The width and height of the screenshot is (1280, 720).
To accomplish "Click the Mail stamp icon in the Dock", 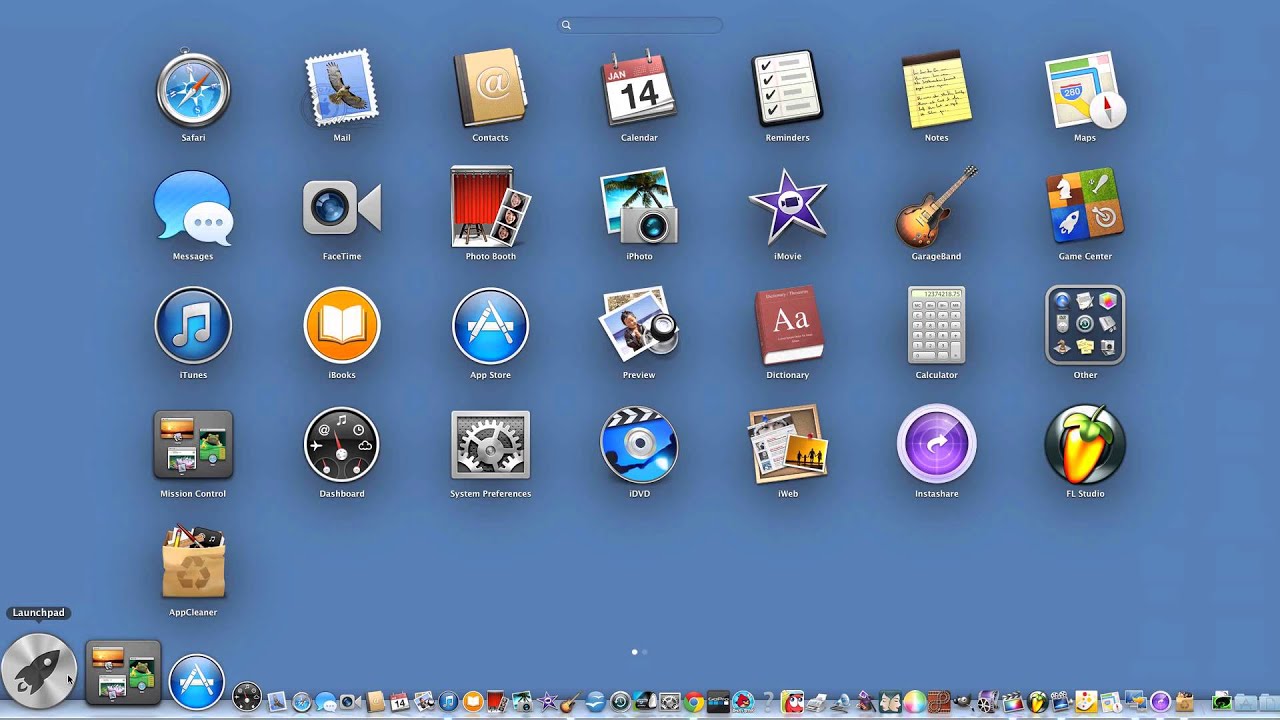I will (x=277, y=700).
